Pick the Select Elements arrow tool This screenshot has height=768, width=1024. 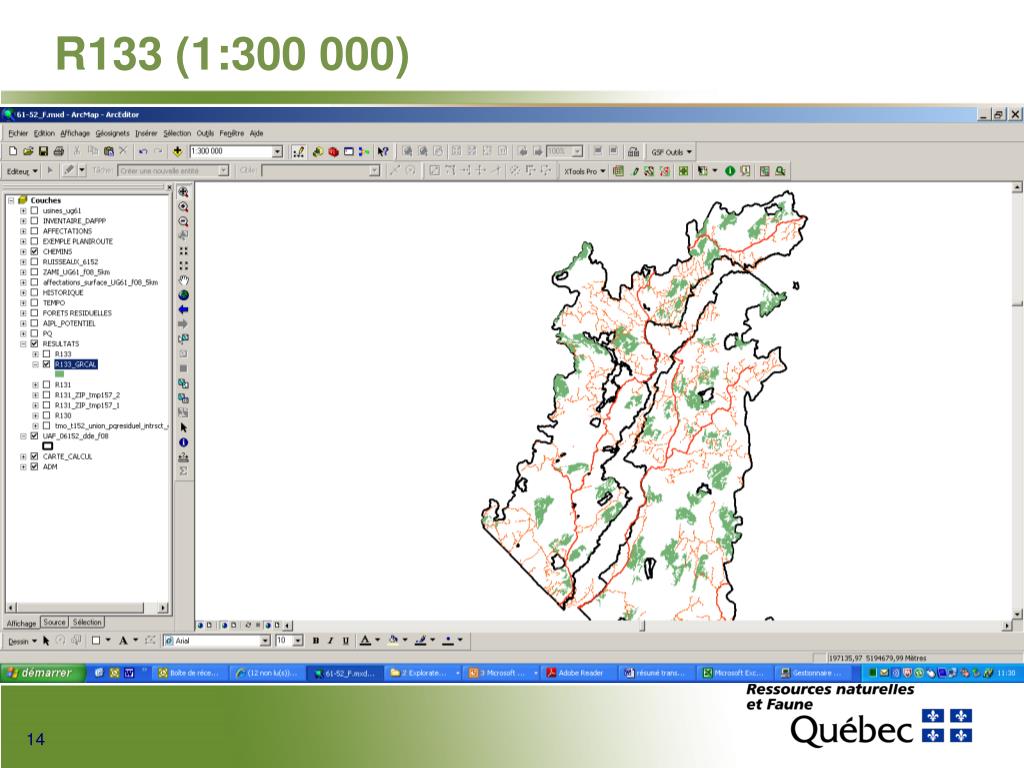pos(184,427)
